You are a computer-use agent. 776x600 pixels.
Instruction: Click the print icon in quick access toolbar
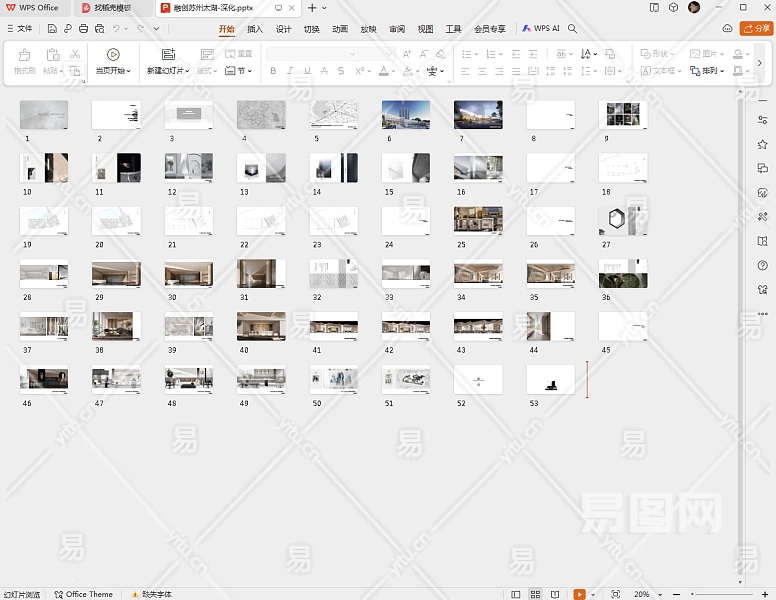(84, 29)
